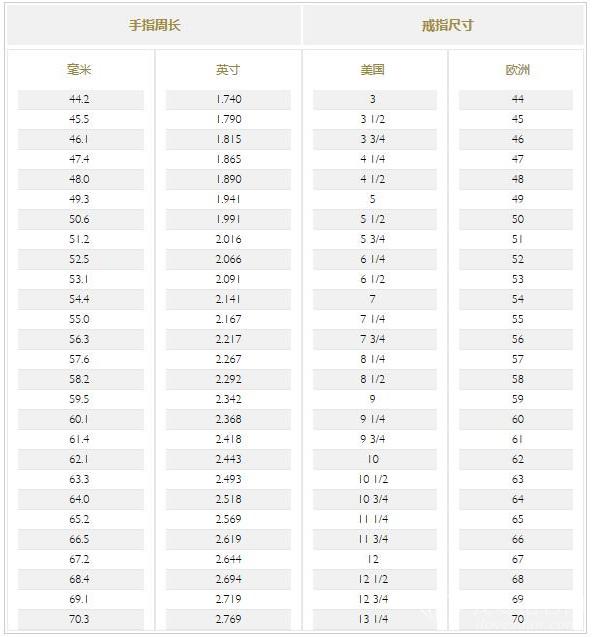Viewport: 592px width, 637px height.
Task: Select the 毫米 column heading
Action: coord(79,69)
